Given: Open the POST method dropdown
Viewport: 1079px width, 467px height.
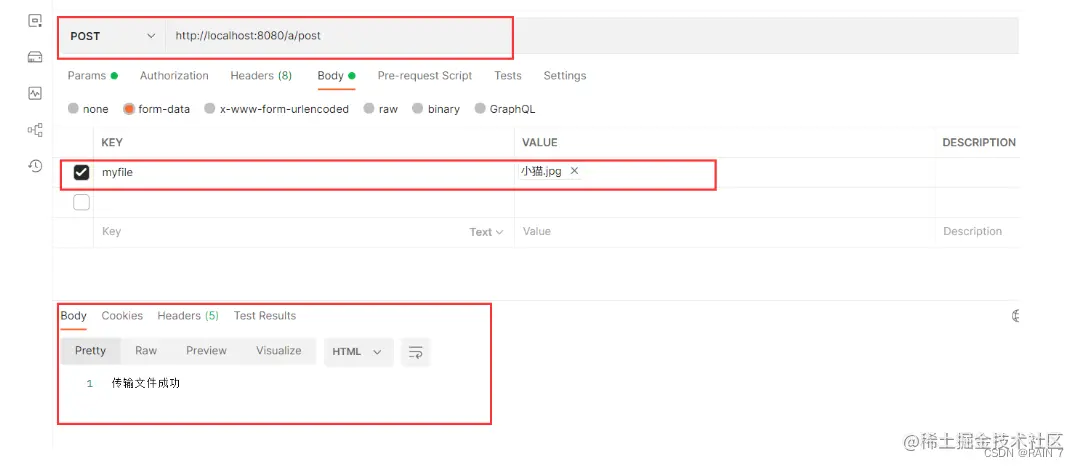Looking at the screenshot, I should click(113, 36).
